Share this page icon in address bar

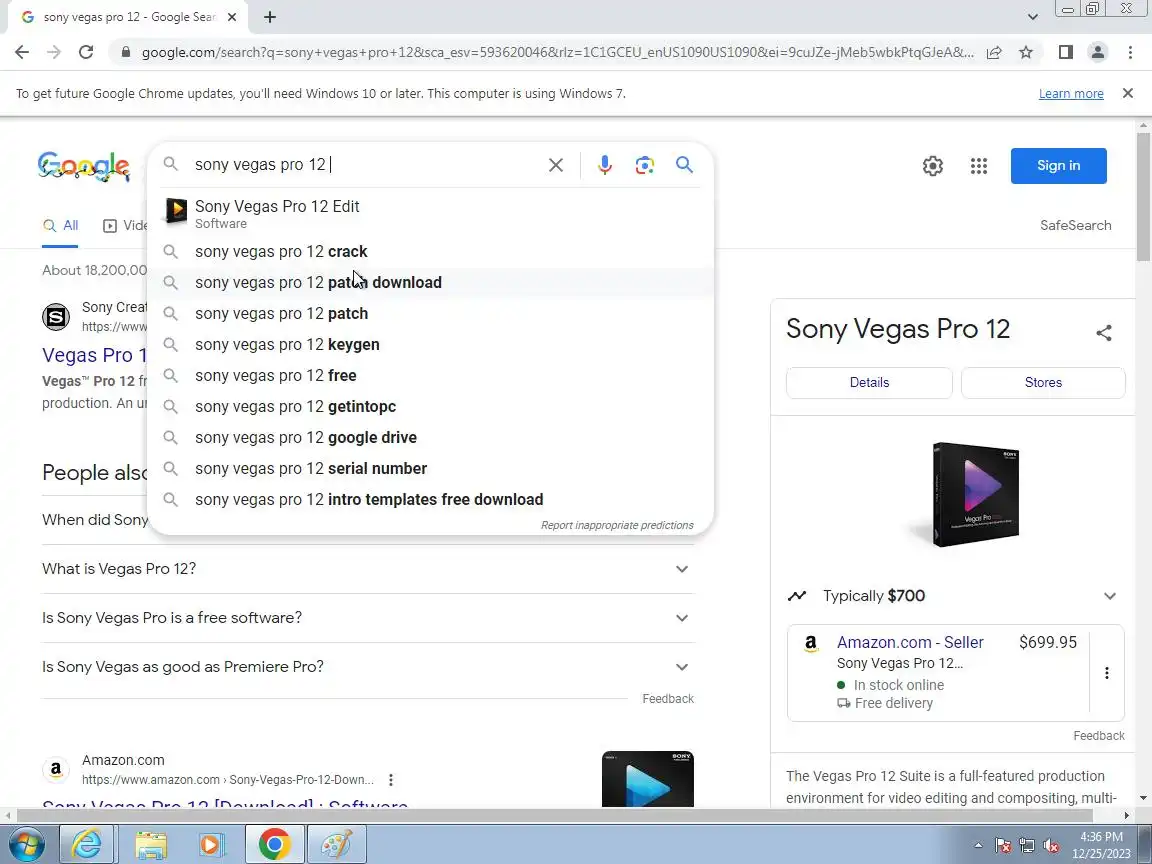tap(994, 52)
